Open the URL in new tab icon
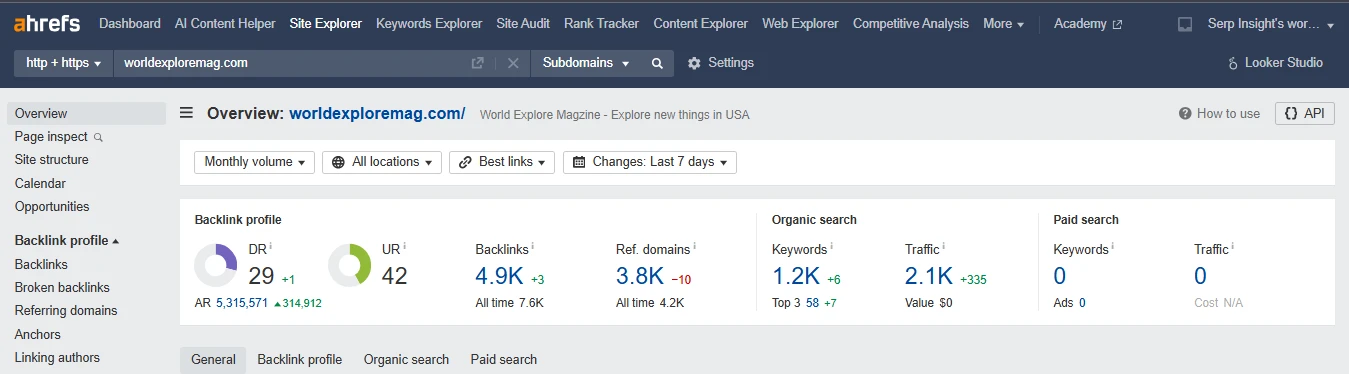The height and width of the screenshot is (374, 1349). click(478, 63)
